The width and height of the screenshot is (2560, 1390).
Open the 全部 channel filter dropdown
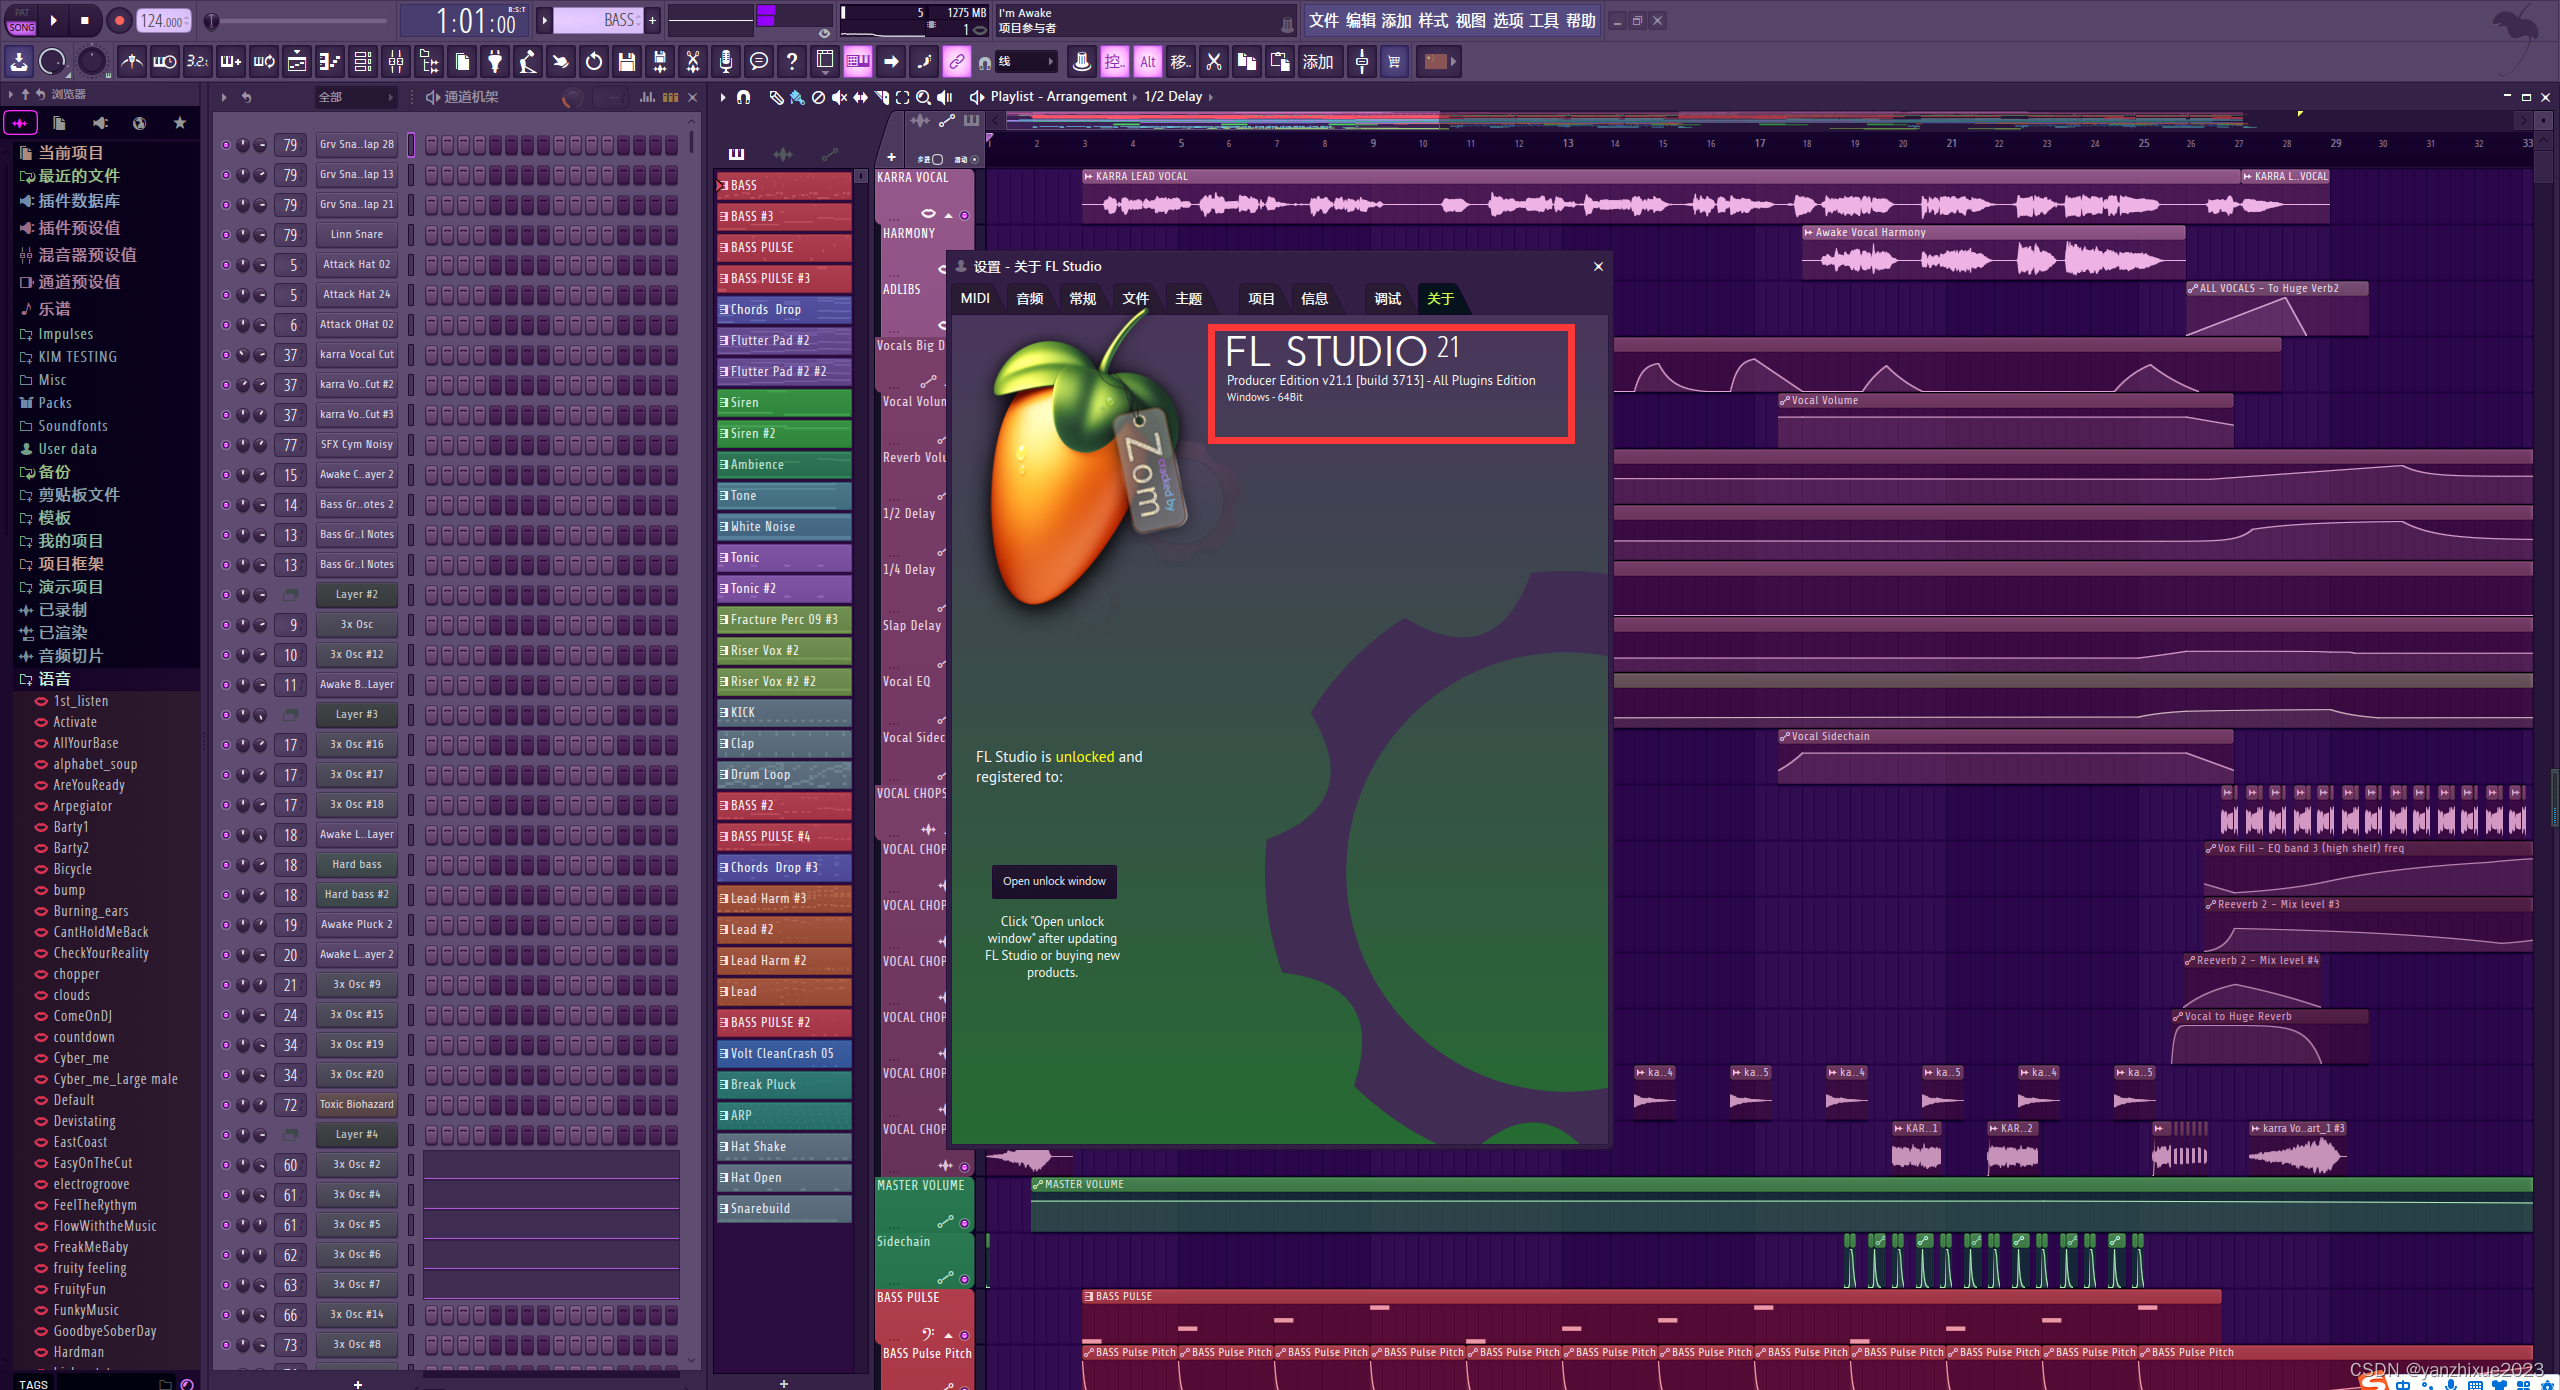pos(355,97)
